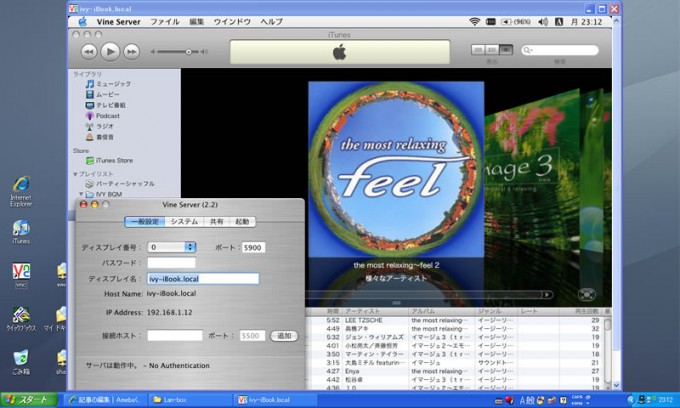Open the ファイル menu
Viewport: 680px width, 408px height.
(x=164, y=21)
